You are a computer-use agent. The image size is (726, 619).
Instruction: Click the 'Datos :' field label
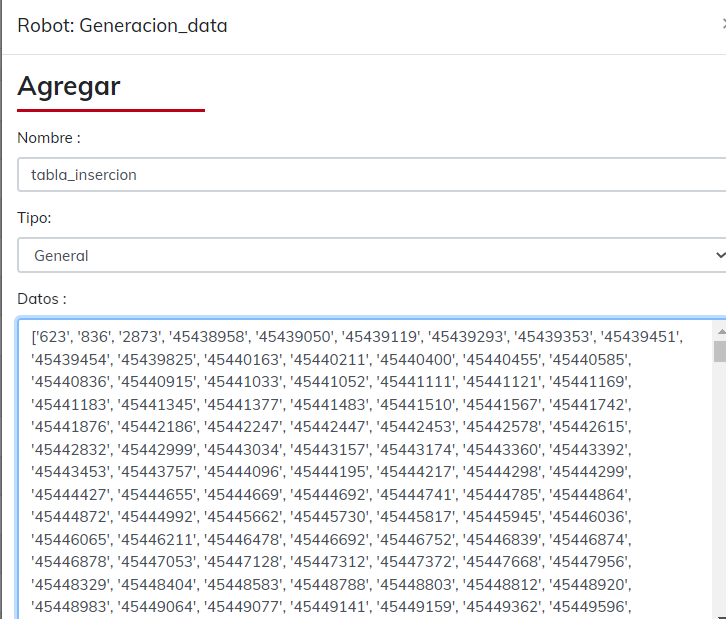[x=42, y=298]
